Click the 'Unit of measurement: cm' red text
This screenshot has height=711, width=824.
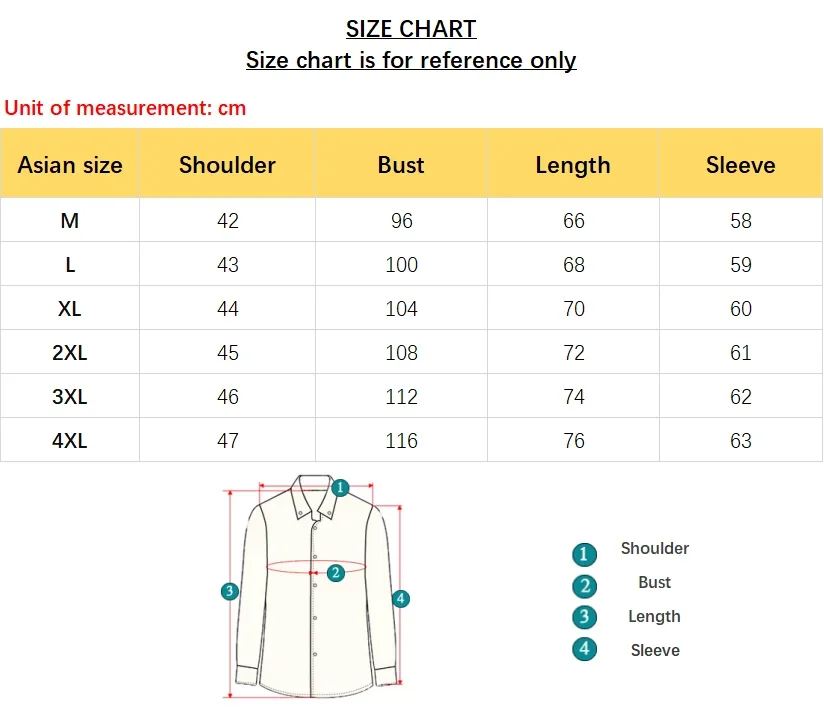pyautogui.click(x=125, y=108)
